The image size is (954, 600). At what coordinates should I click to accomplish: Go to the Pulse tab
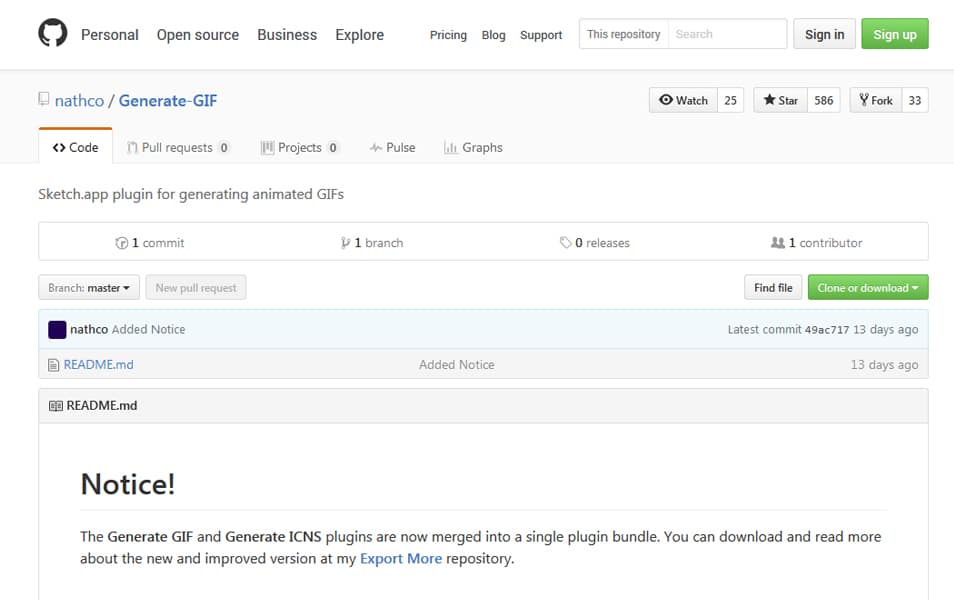(392, 147)
